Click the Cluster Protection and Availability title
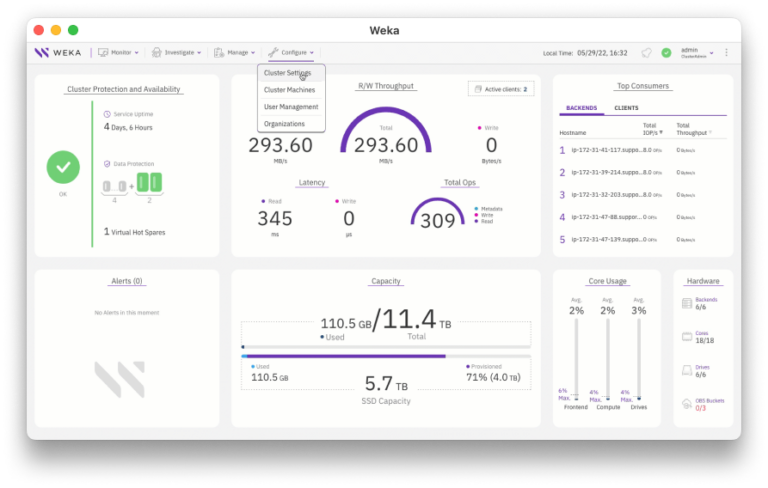The height and width of the screenshot is (488, 768). [123, 89]
